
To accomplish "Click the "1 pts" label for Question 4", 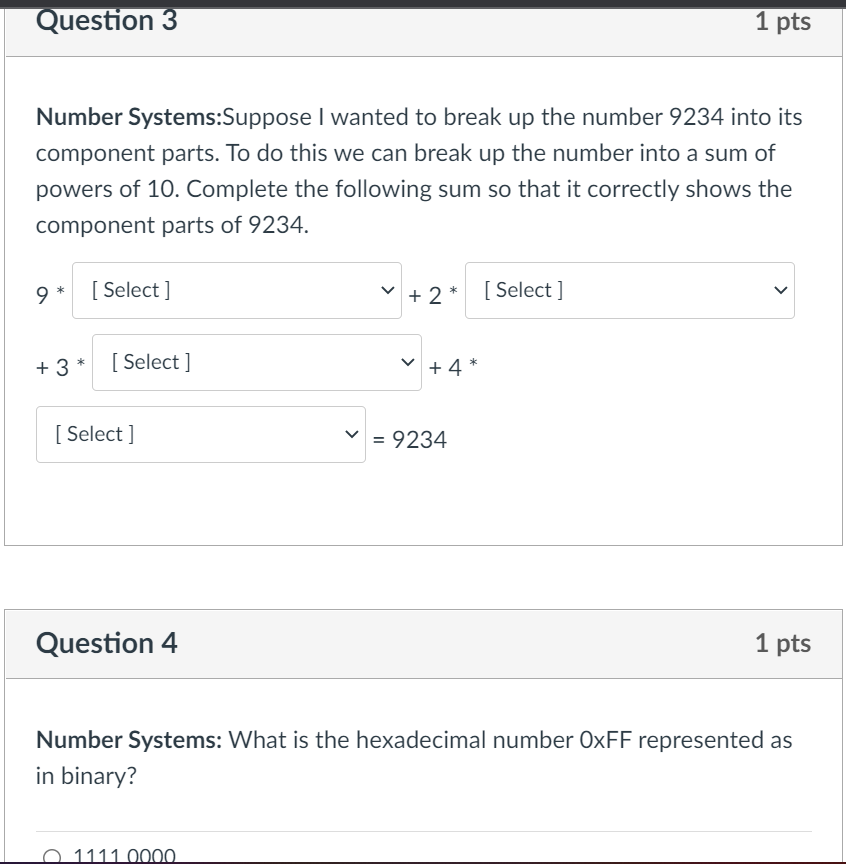I will [x=783, y=644].
